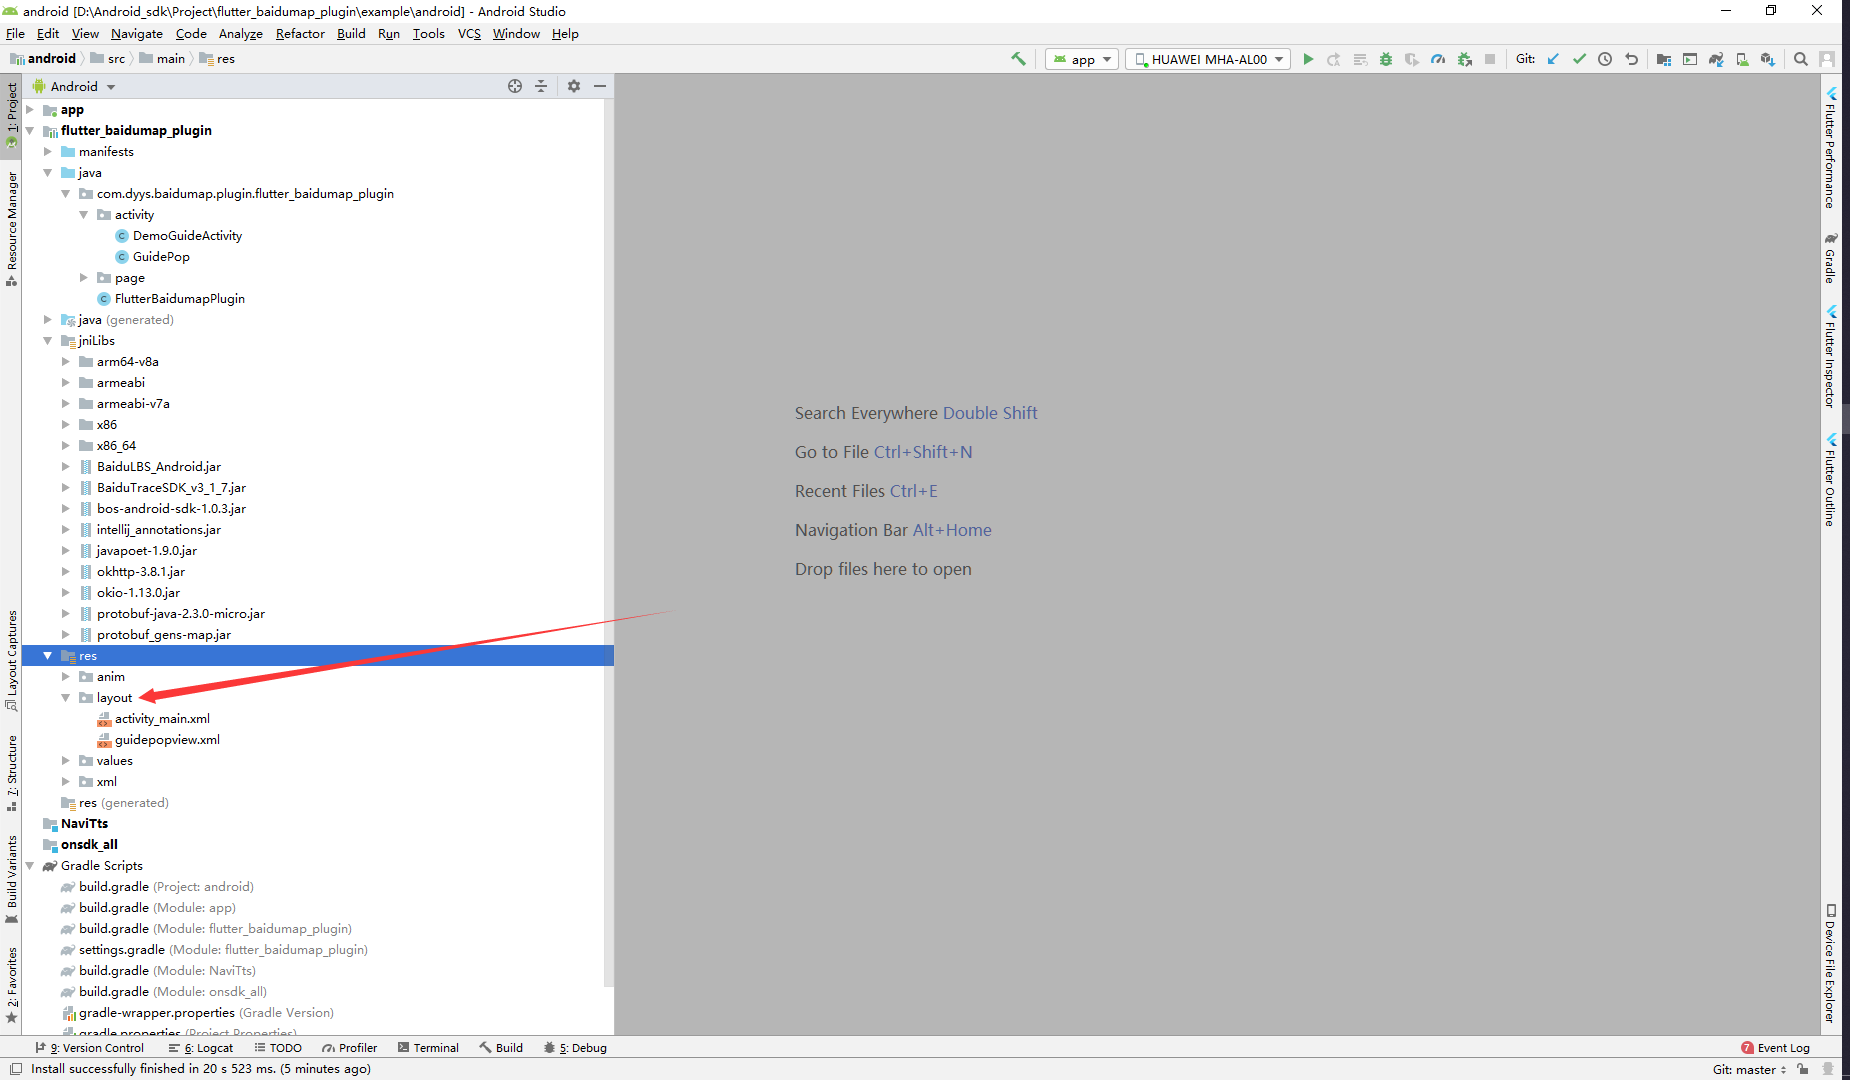
Task: Click the Debug app bug icon
Action: click(1386, 59)
